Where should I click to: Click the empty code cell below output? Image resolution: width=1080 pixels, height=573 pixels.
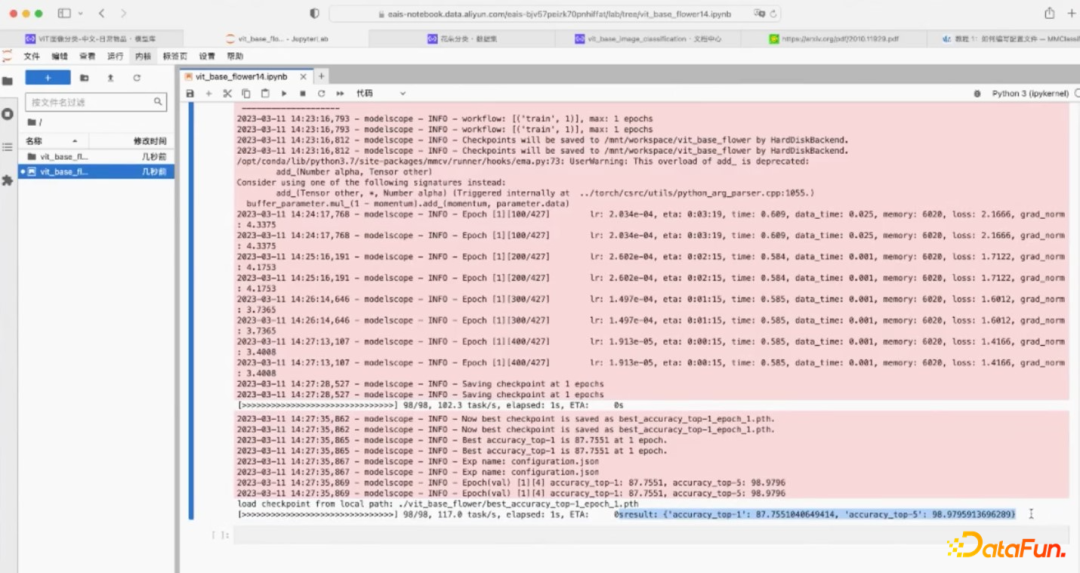[x=651, y=535]
